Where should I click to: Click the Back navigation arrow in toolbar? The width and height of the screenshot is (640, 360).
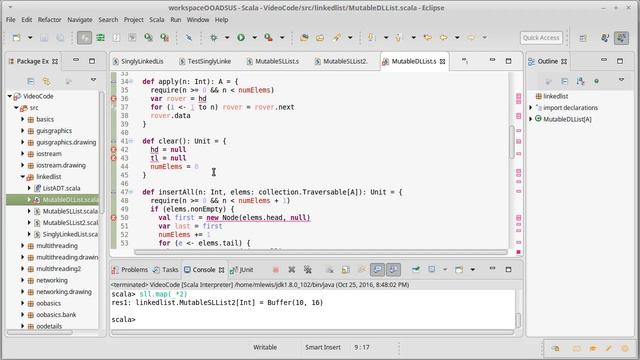click(x=443, y=38)
